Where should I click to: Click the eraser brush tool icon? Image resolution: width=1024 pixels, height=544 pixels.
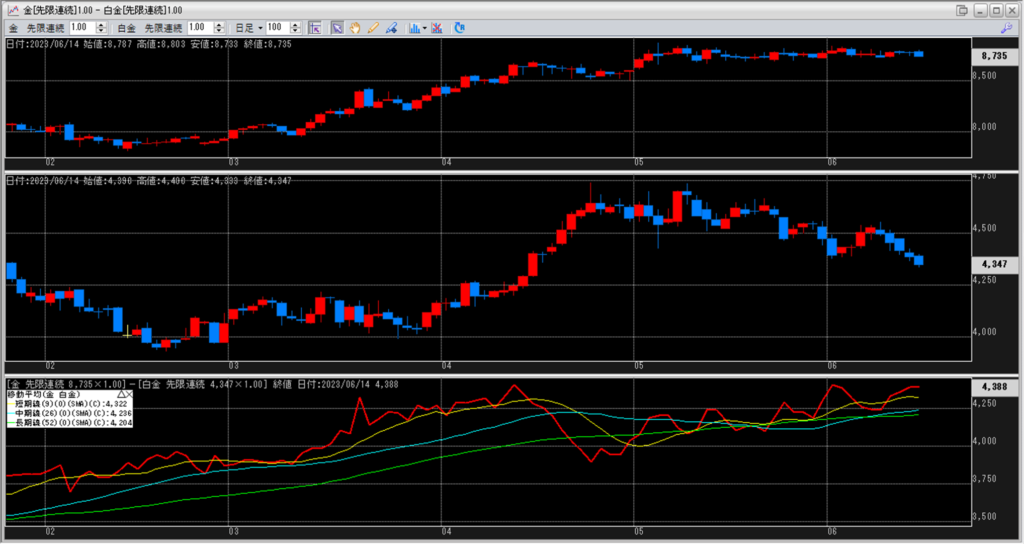[390, 27]
